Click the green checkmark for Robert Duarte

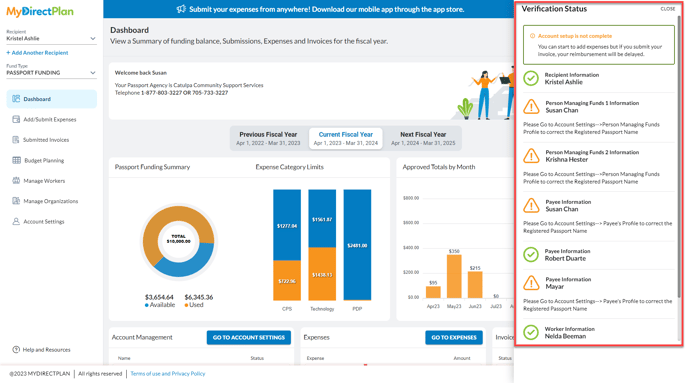531,255
